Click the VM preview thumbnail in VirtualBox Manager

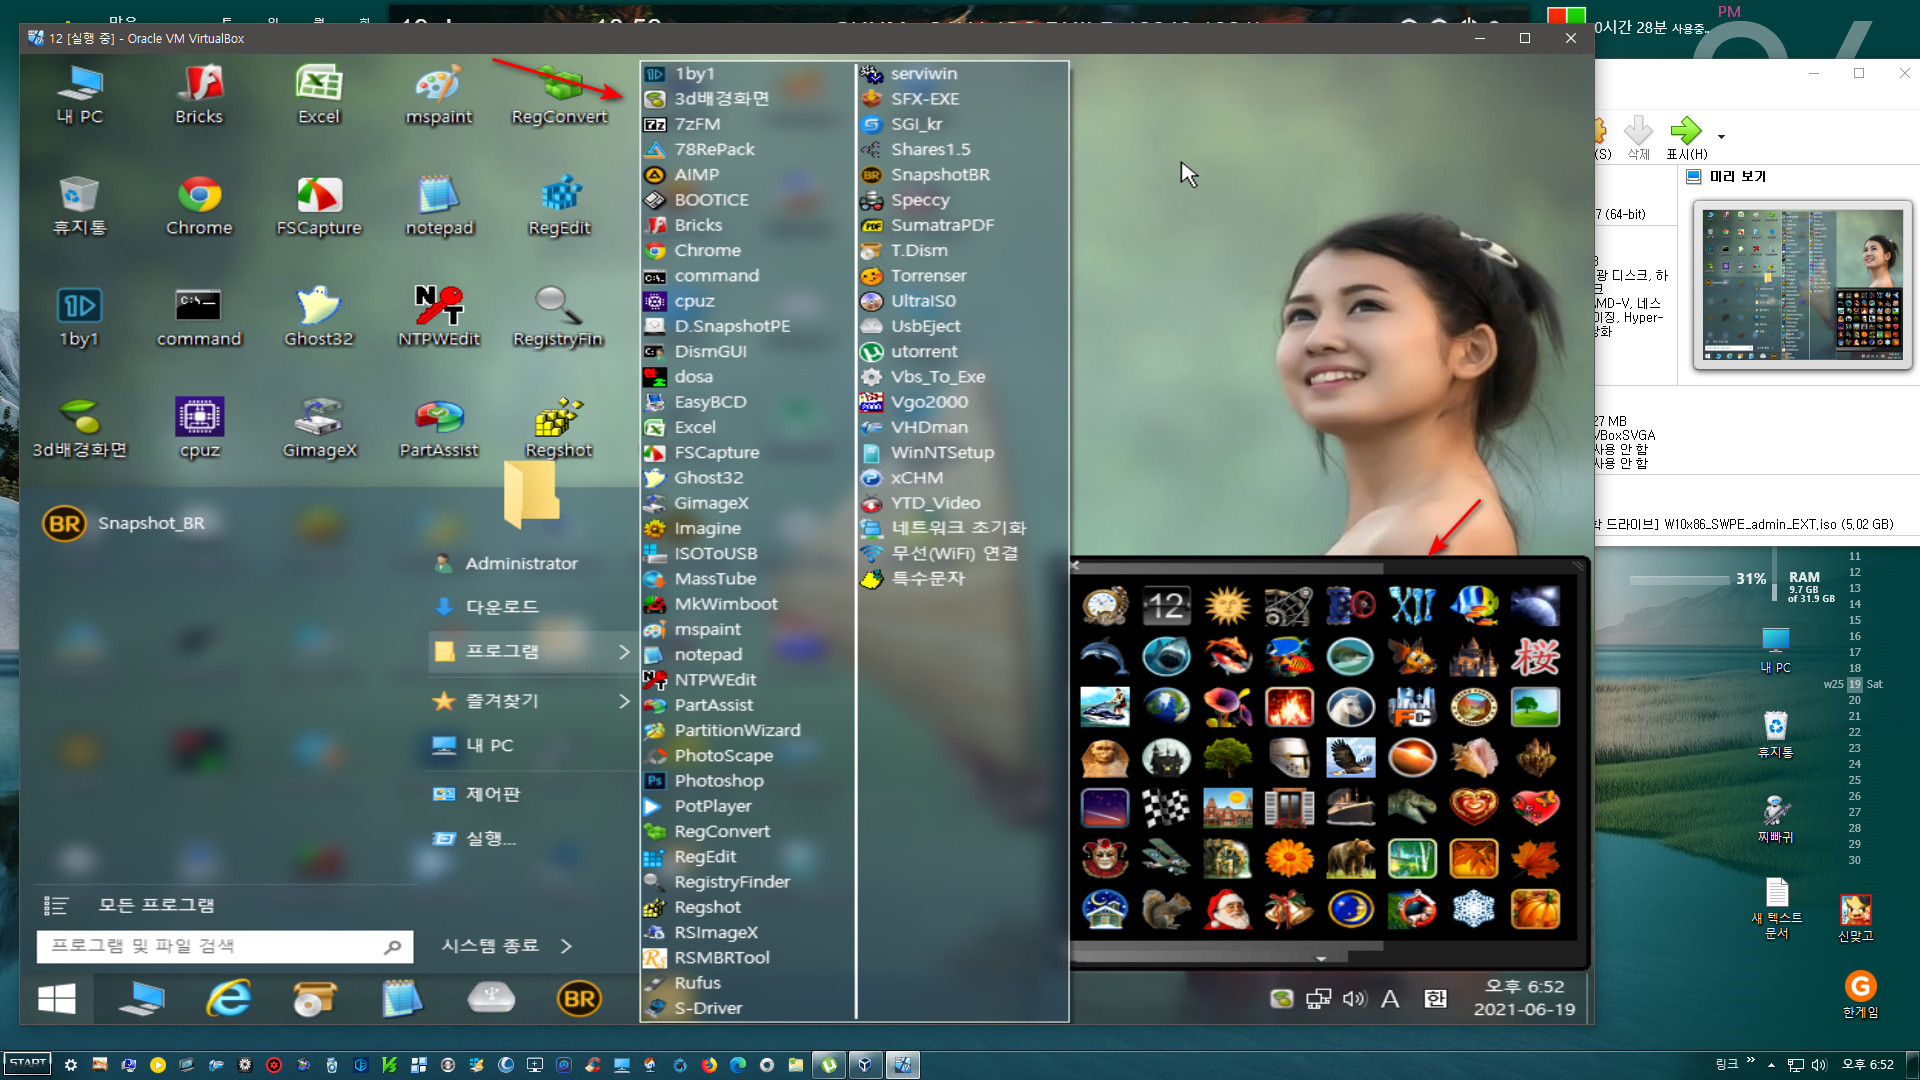[1802, 284]
